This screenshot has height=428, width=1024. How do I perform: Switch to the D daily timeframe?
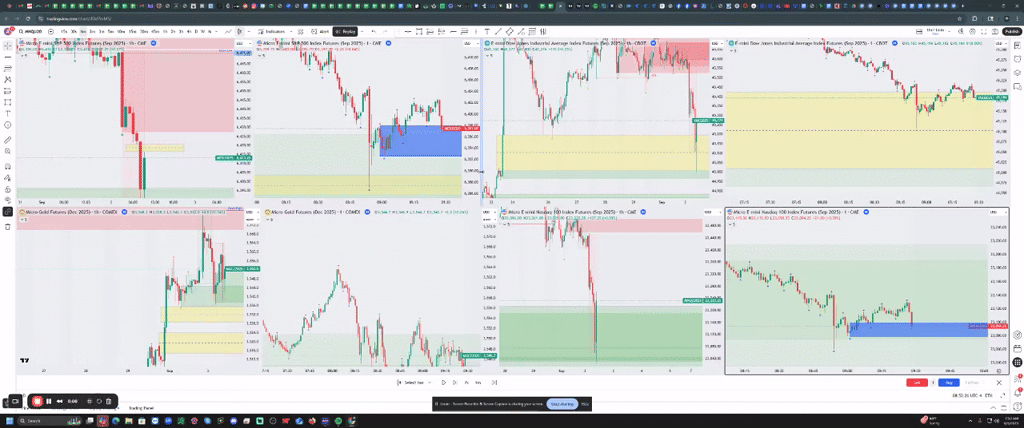pos(197,31)
